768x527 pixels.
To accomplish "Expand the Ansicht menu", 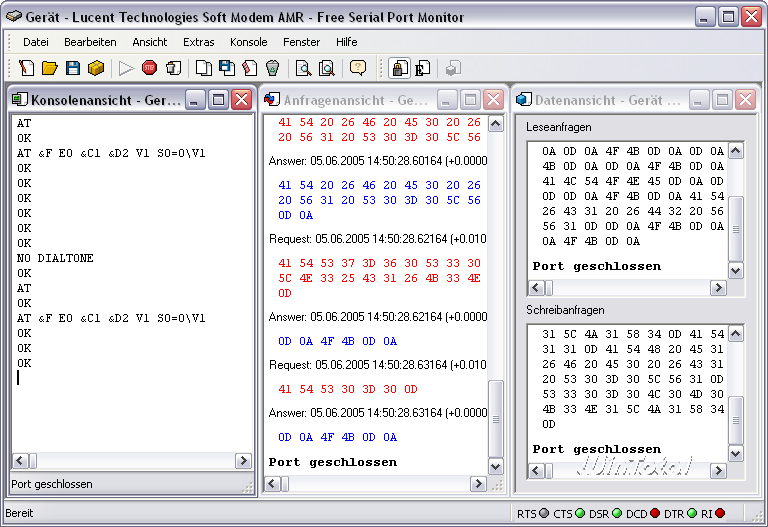I will click(x=149, y=42).
